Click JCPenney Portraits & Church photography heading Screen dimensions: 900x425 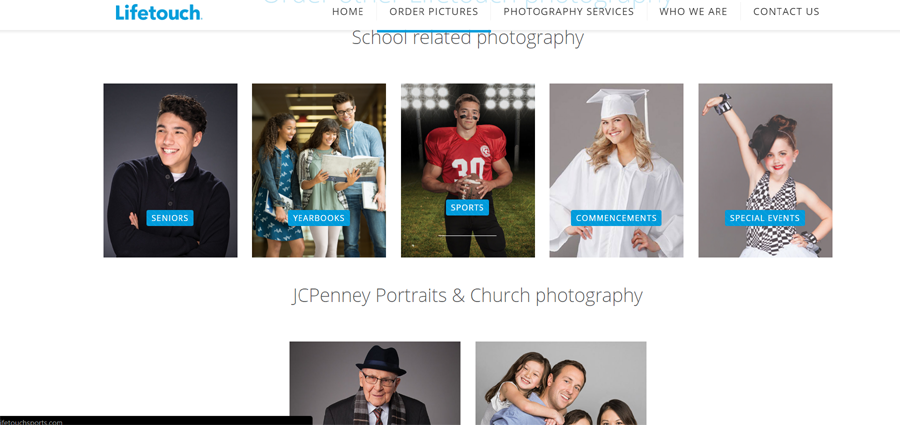click(467, 296)
